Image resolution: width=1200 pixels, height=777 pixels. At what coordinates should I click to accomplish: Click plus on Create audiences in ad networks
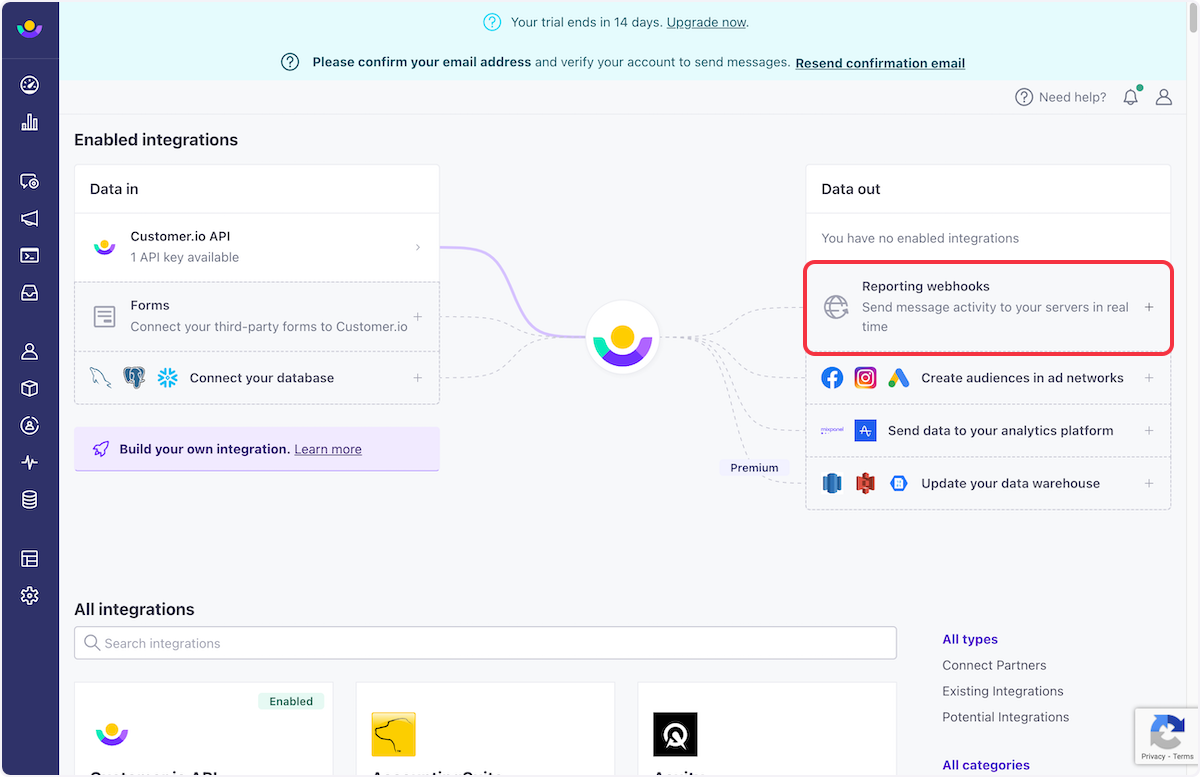click(1149, 378)
